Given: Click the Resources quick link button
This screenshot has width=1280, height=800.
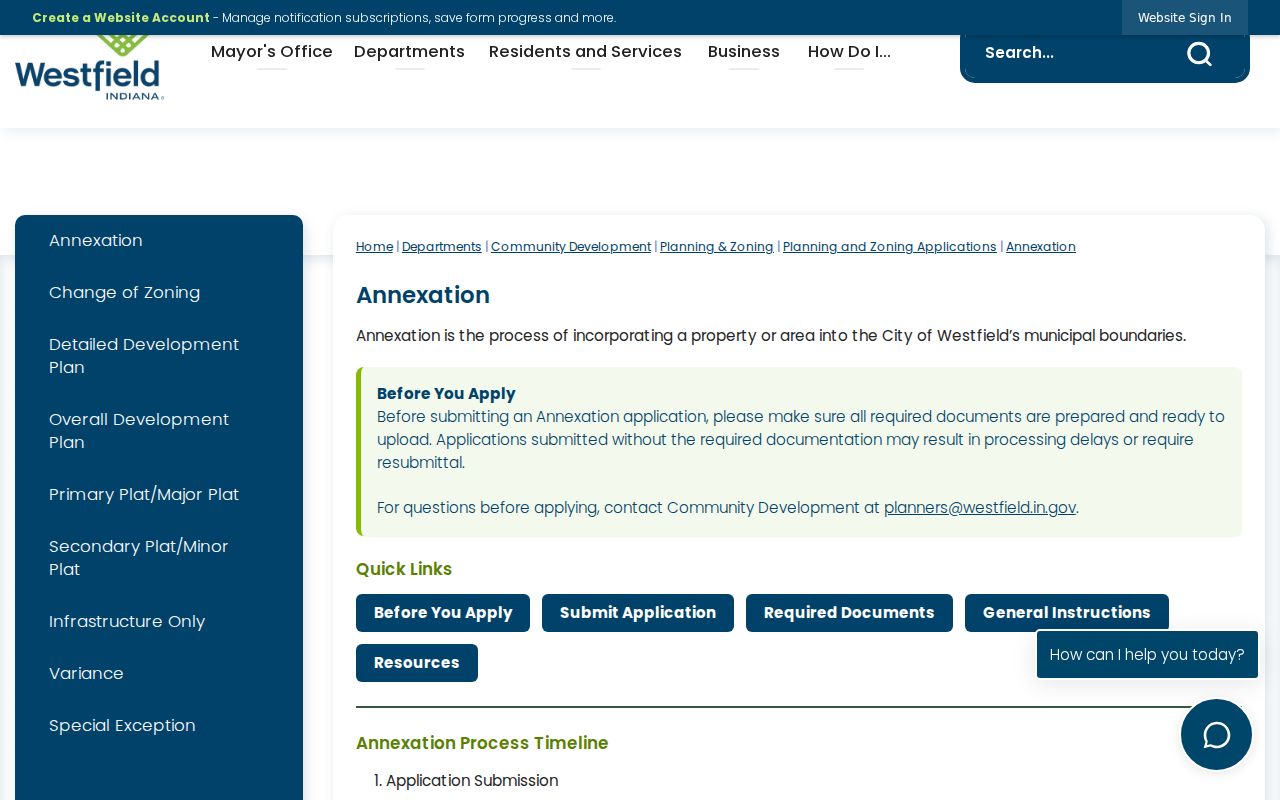Looking at the screenshot, I should (417, 663).
